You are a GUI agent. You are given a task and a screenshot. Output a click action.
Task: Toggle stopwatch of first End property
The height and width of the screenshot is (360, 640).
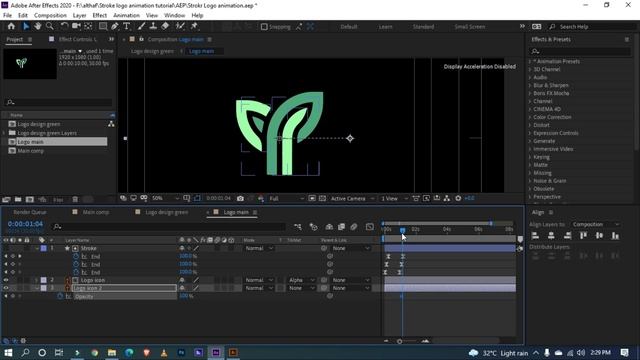[76, 256]
